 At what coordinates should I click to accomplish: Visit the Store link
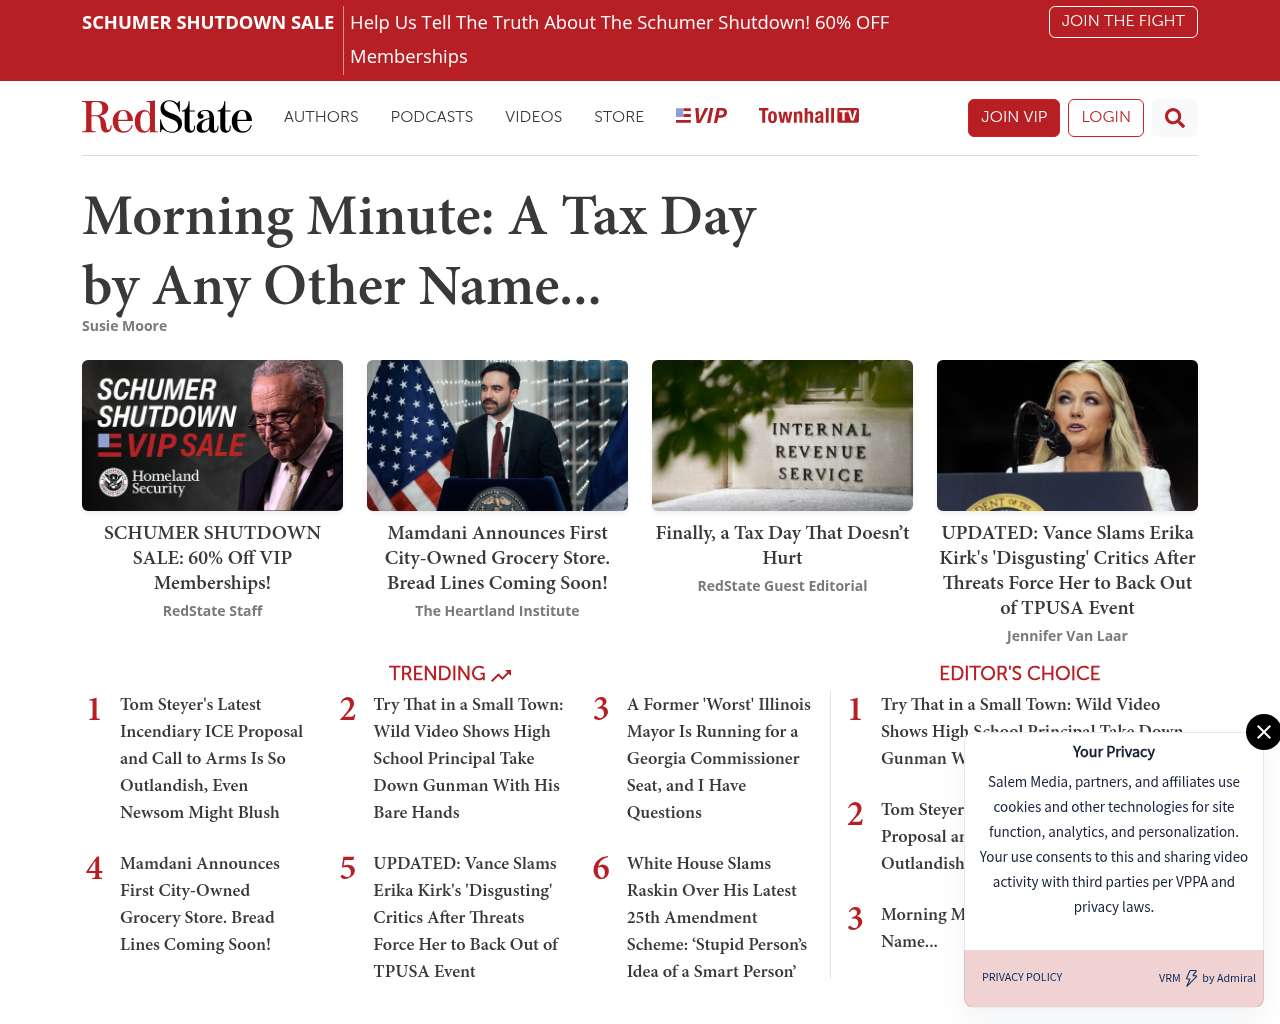(619, 117)
